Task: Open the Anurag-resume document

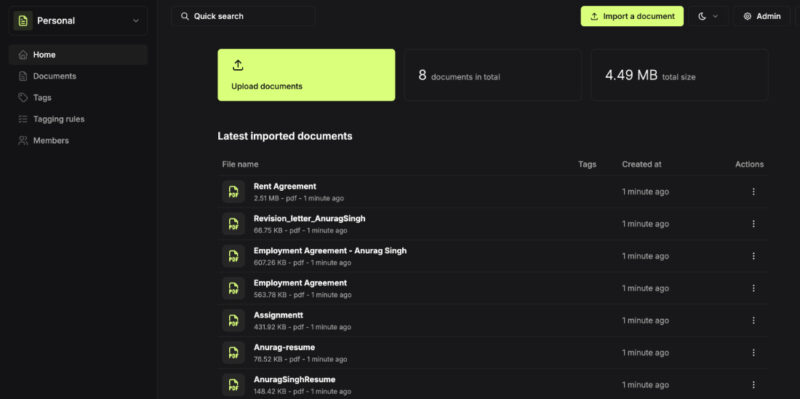Action: click(284, 347)
